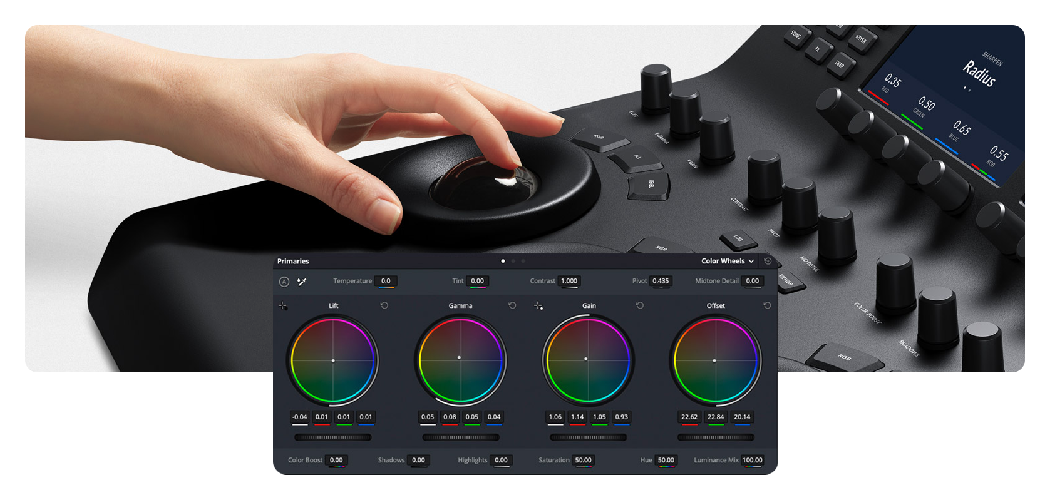This screenshot has width=1050, height=500.
Task: Click the Saturation value 50.00
Action: pyautogui.click(x=583, y=461)
